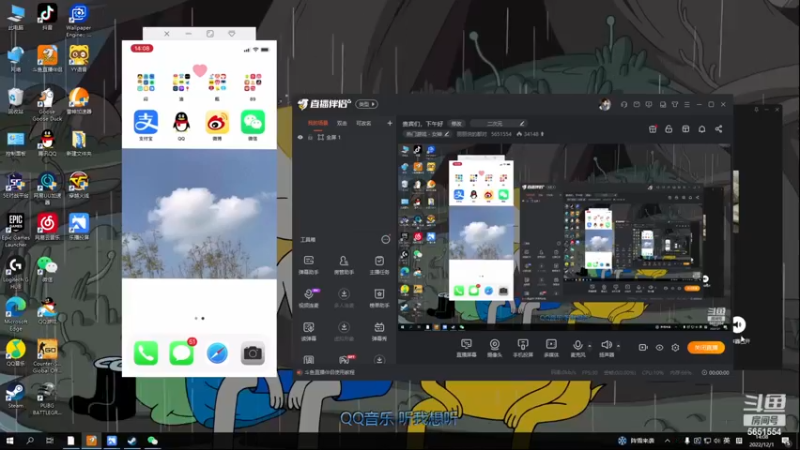Toggle lock on 全屏 1 source

[x=310, y=137]
